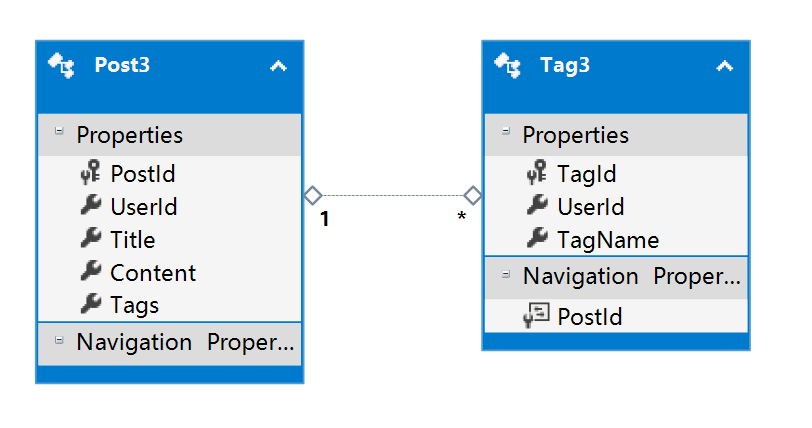Click the Tag3 entity icon

click(x=508, y=66)
